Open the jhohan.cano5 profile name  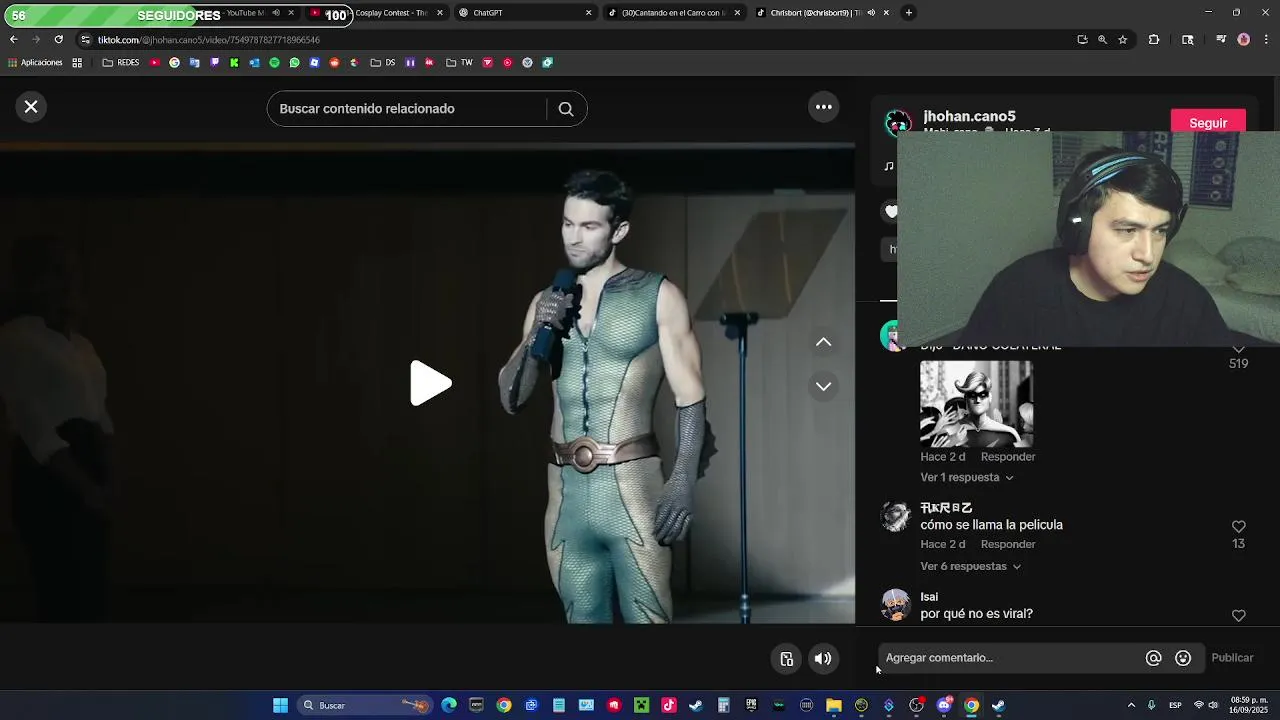pyautogui.click(x=969, y=116)
